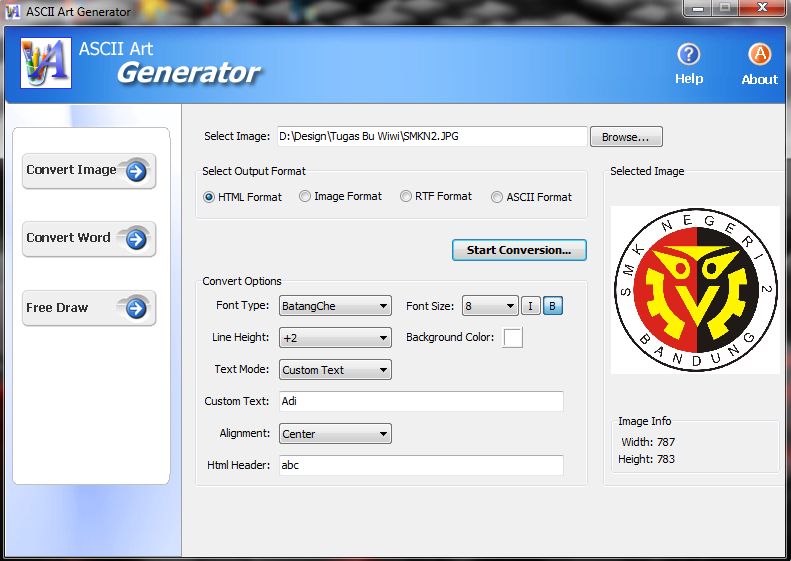Open the Text Mode dropdown
This screenshot has width=791, height=561.
coord(335,370)
